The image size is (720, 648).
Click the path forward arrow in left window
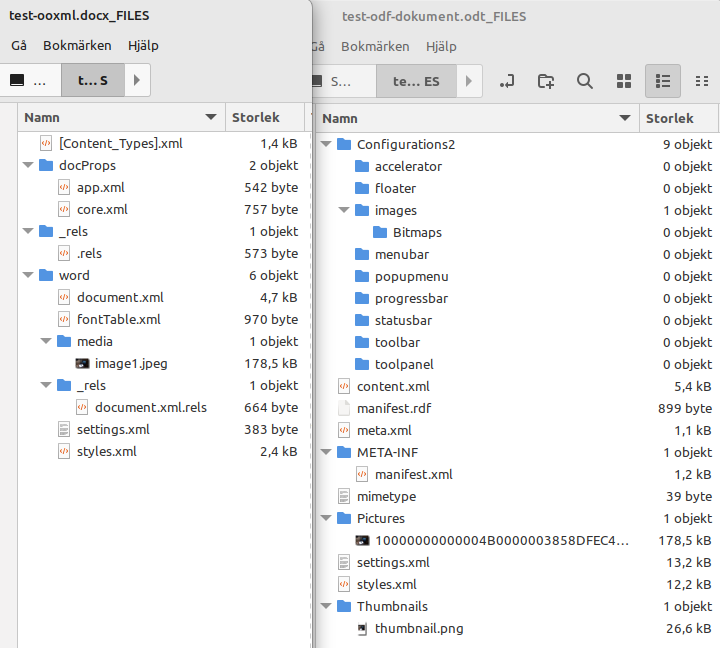click(x=137, y=80)
